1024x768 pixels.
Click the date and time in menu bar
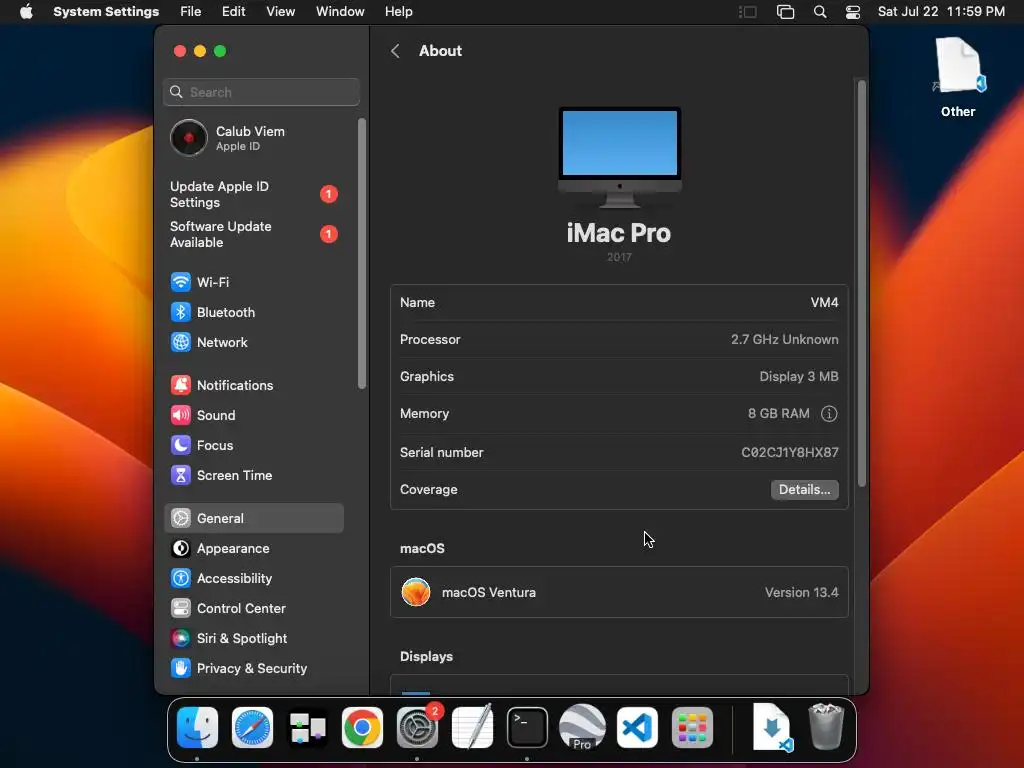pyautogui.click(x=941, y=12)
